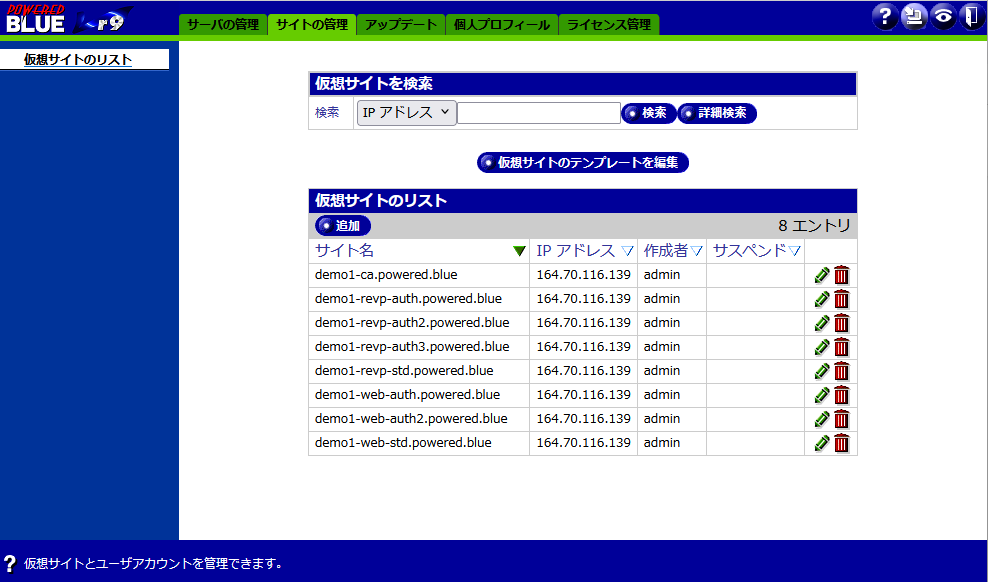The image size is (988, 582).
Task: Edit demo1-revp-std.powered.blue with pencil icon
Action: [822, 371]
